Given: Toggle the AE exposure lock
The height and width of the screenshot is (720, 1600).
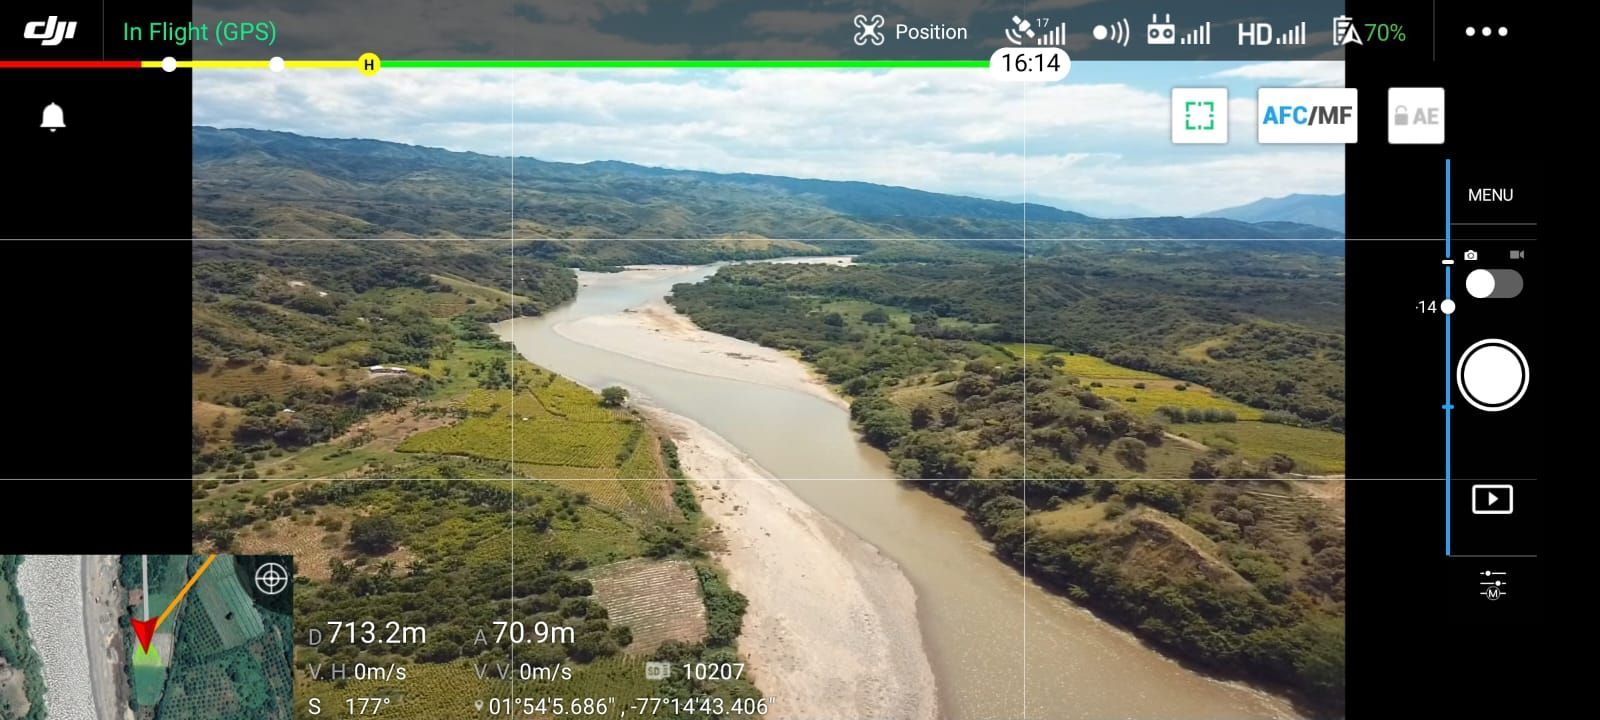Looking at the screenshot, I should click(1416, 116).
